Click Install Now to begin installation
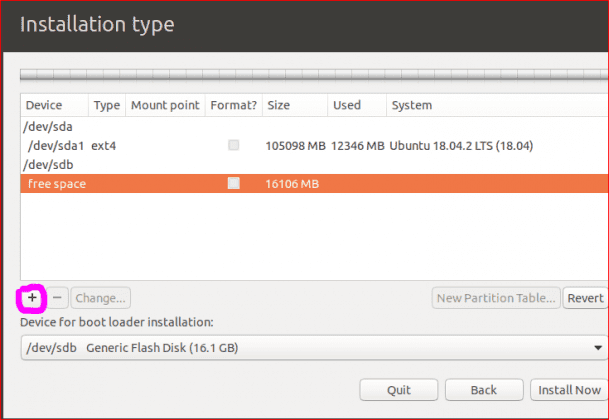Image resolution: width=609 pixels, height=420 pixels. click(566, 390)
